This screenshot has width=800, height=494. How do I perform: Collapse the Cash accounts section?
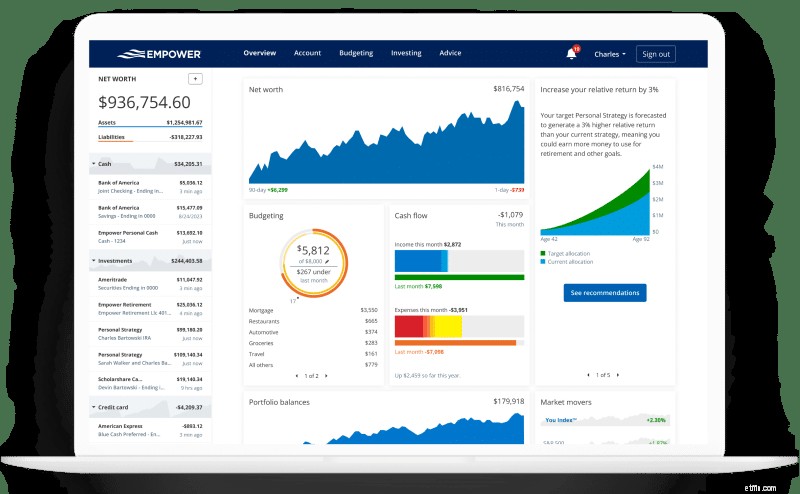click(94, 164)
